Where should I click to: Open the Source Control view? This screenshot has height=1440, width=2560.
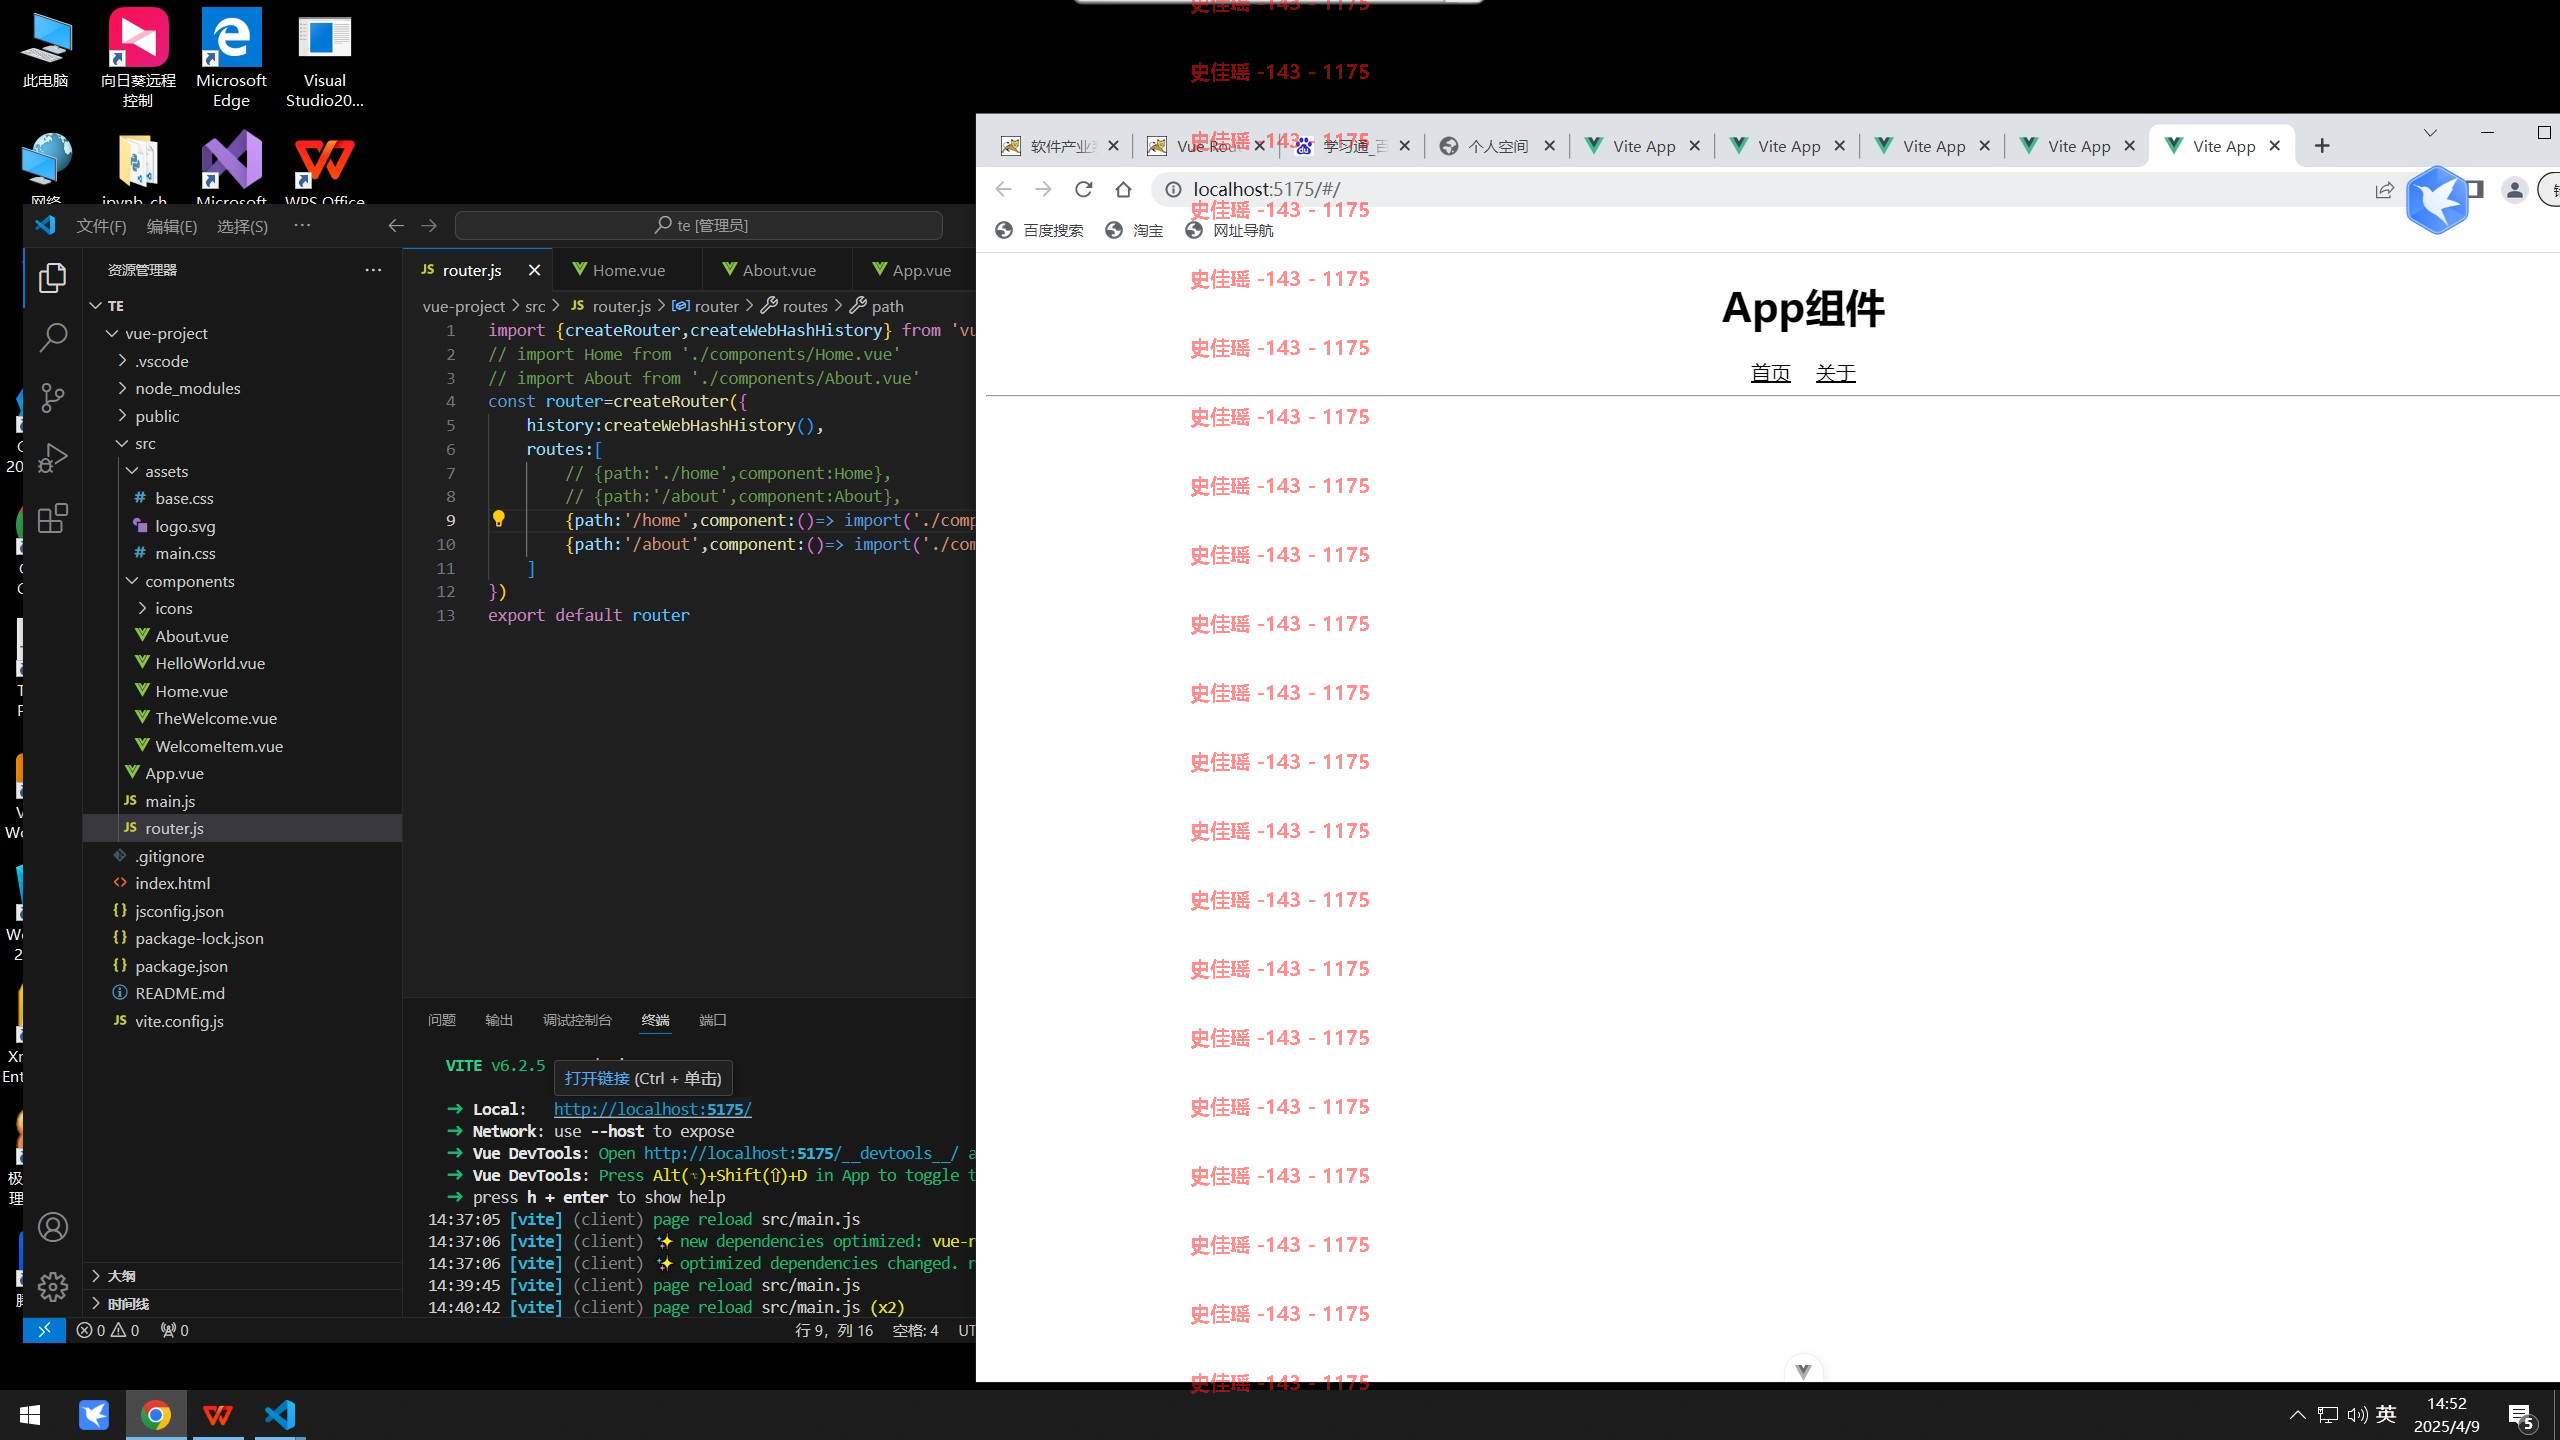[52, 398]
